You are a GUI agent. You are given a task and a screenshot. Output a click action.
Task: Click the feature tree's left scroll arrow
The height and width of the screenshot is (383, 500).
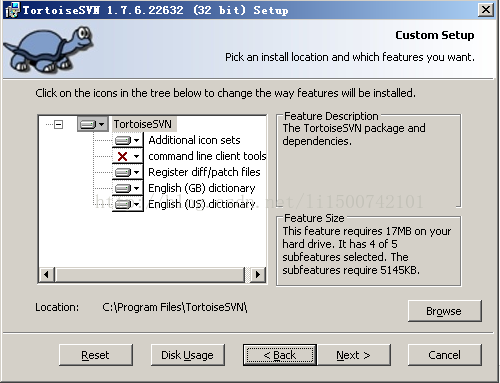pos(46,275)
